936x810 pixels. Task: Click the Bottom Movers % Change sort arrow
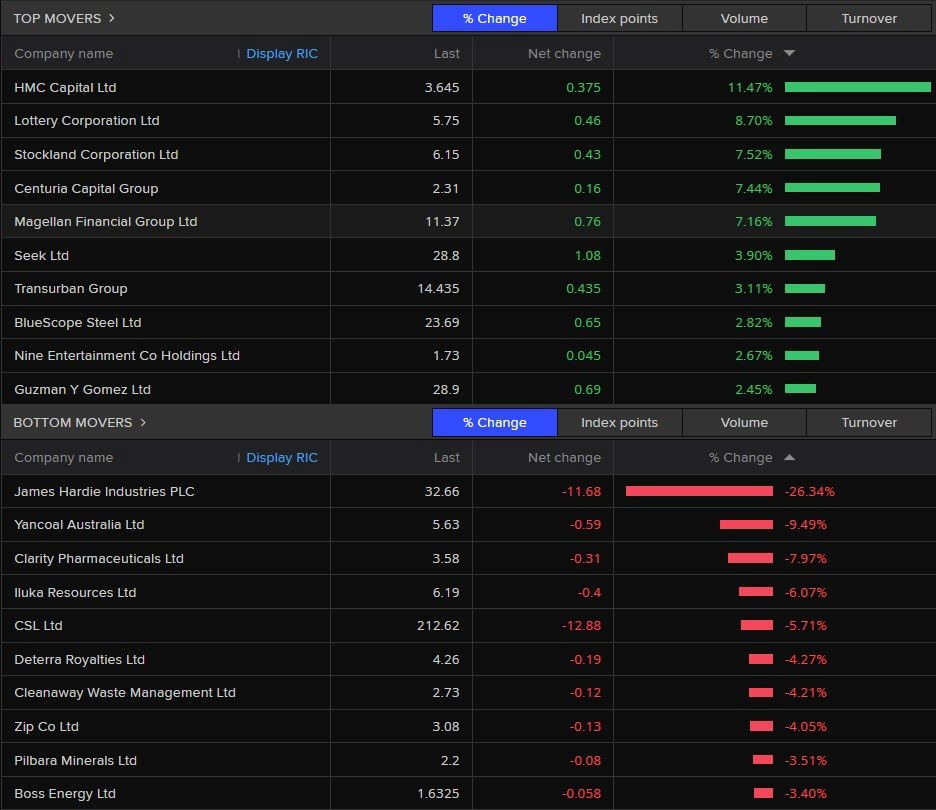[789, 458]
